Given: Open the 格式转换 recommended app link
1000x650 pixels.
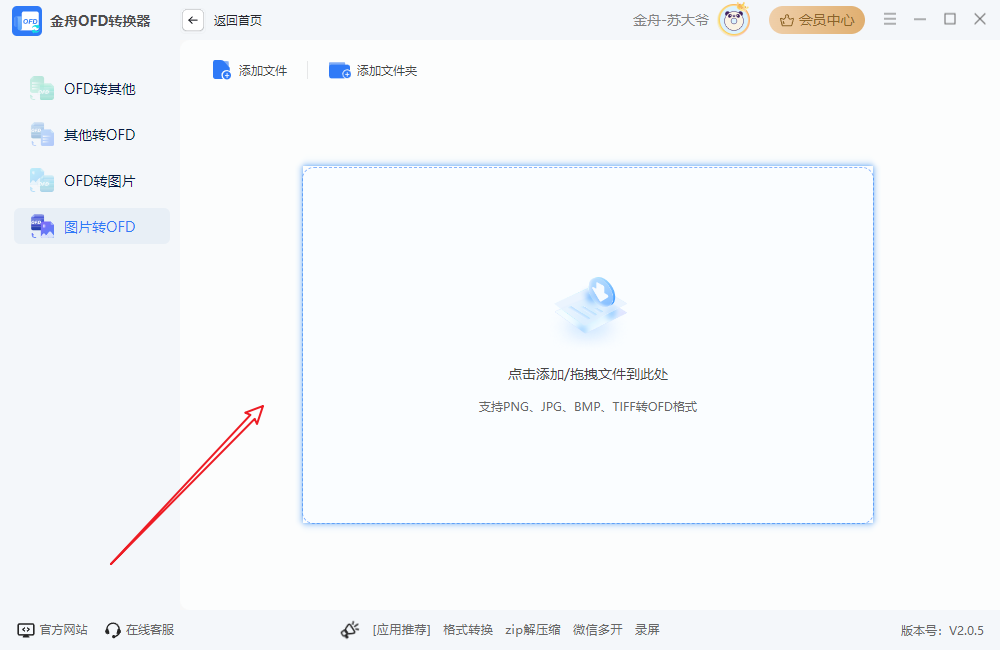Looking at the screenshot, I should point(468,630).
